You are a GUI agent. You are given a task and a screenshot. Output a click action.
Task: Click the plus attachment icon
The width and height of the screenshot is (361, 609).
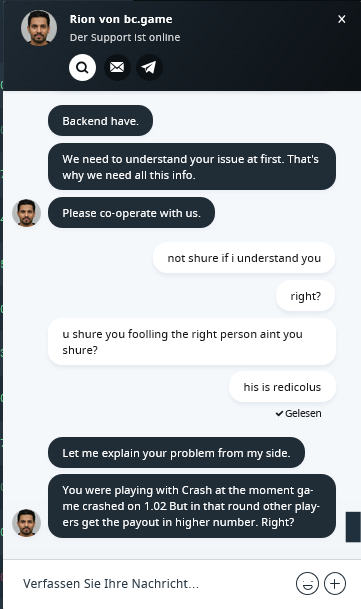pos(335,583)
